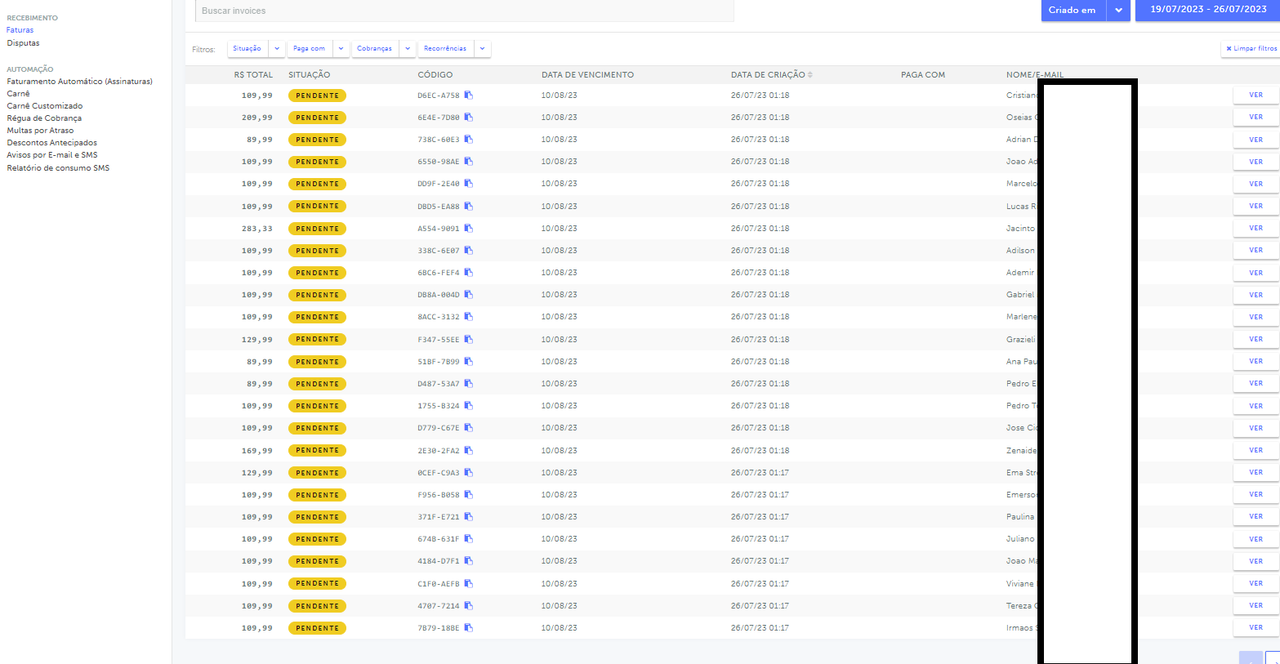Open Carnê Customizado in sidebar
The image size is (1280, 664).
click(45, 106)
